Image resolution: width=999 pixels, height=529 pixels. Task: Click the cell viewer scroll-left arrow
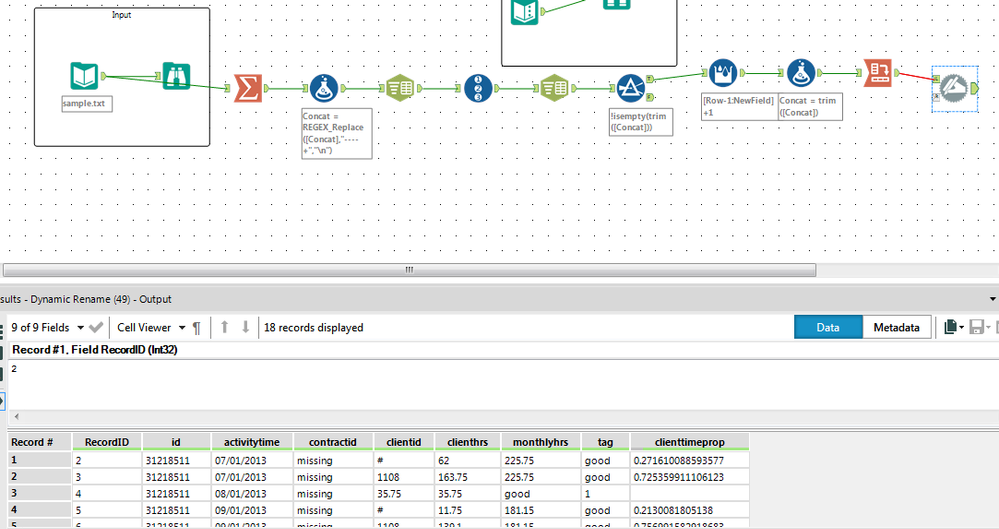[17, 417]
